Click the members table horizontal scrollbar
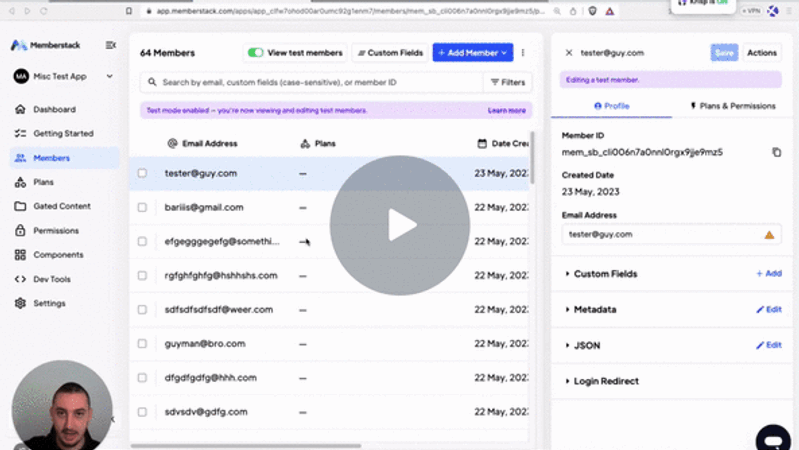Image resolution: width=799 pixels, height=450 pixels. pos(246,446)
